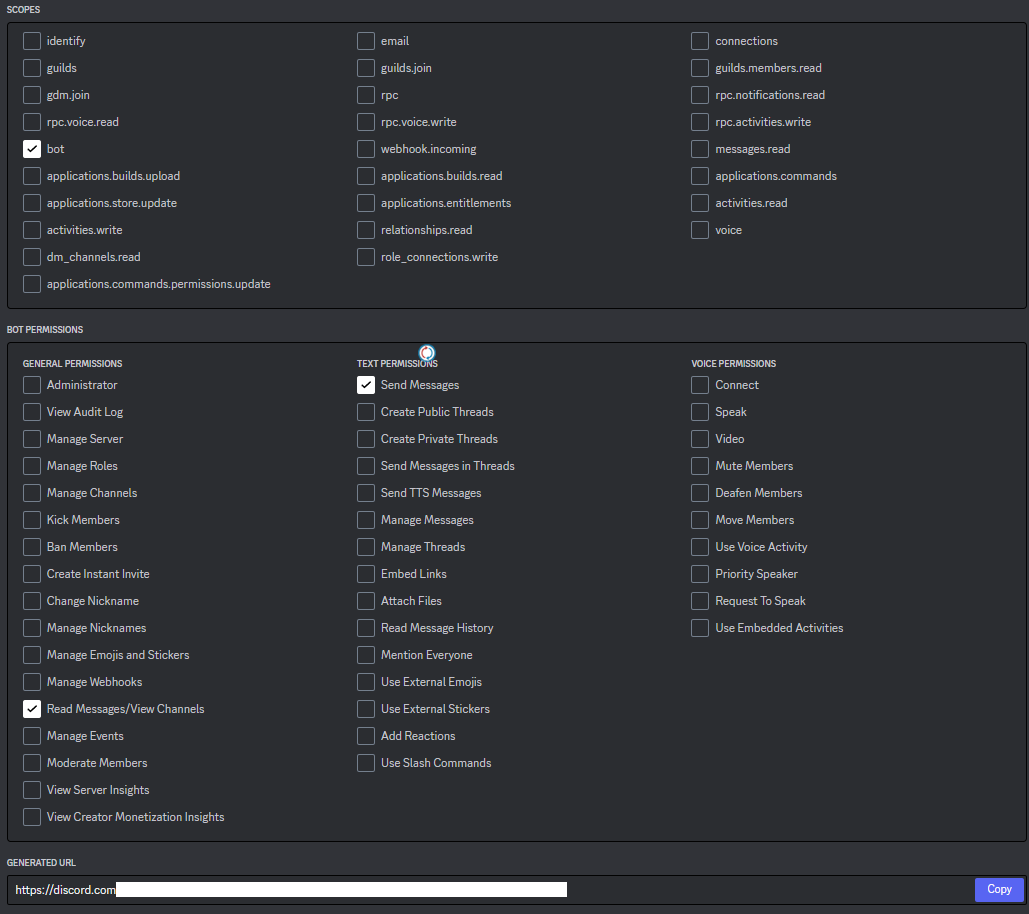1029x914 pixels.
Task: Copy the generated URL
Action: pos(999,889)
